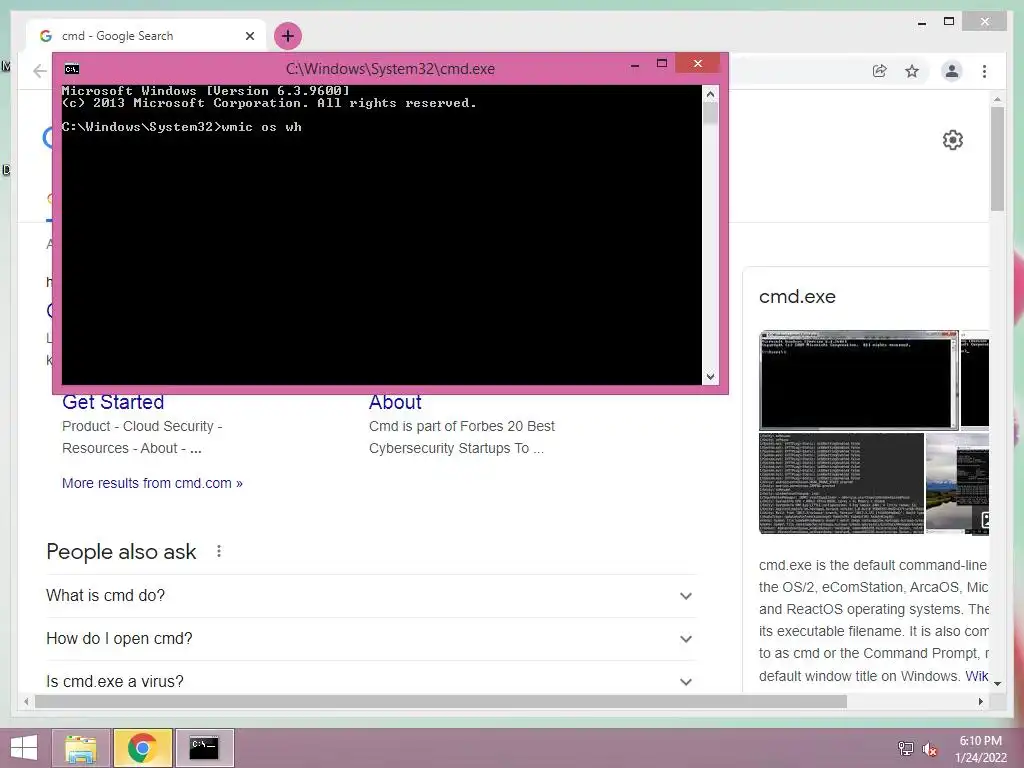1024x768 pixels.
Task: Click the muted volume tray icon
Action: [x=930, y=749]
